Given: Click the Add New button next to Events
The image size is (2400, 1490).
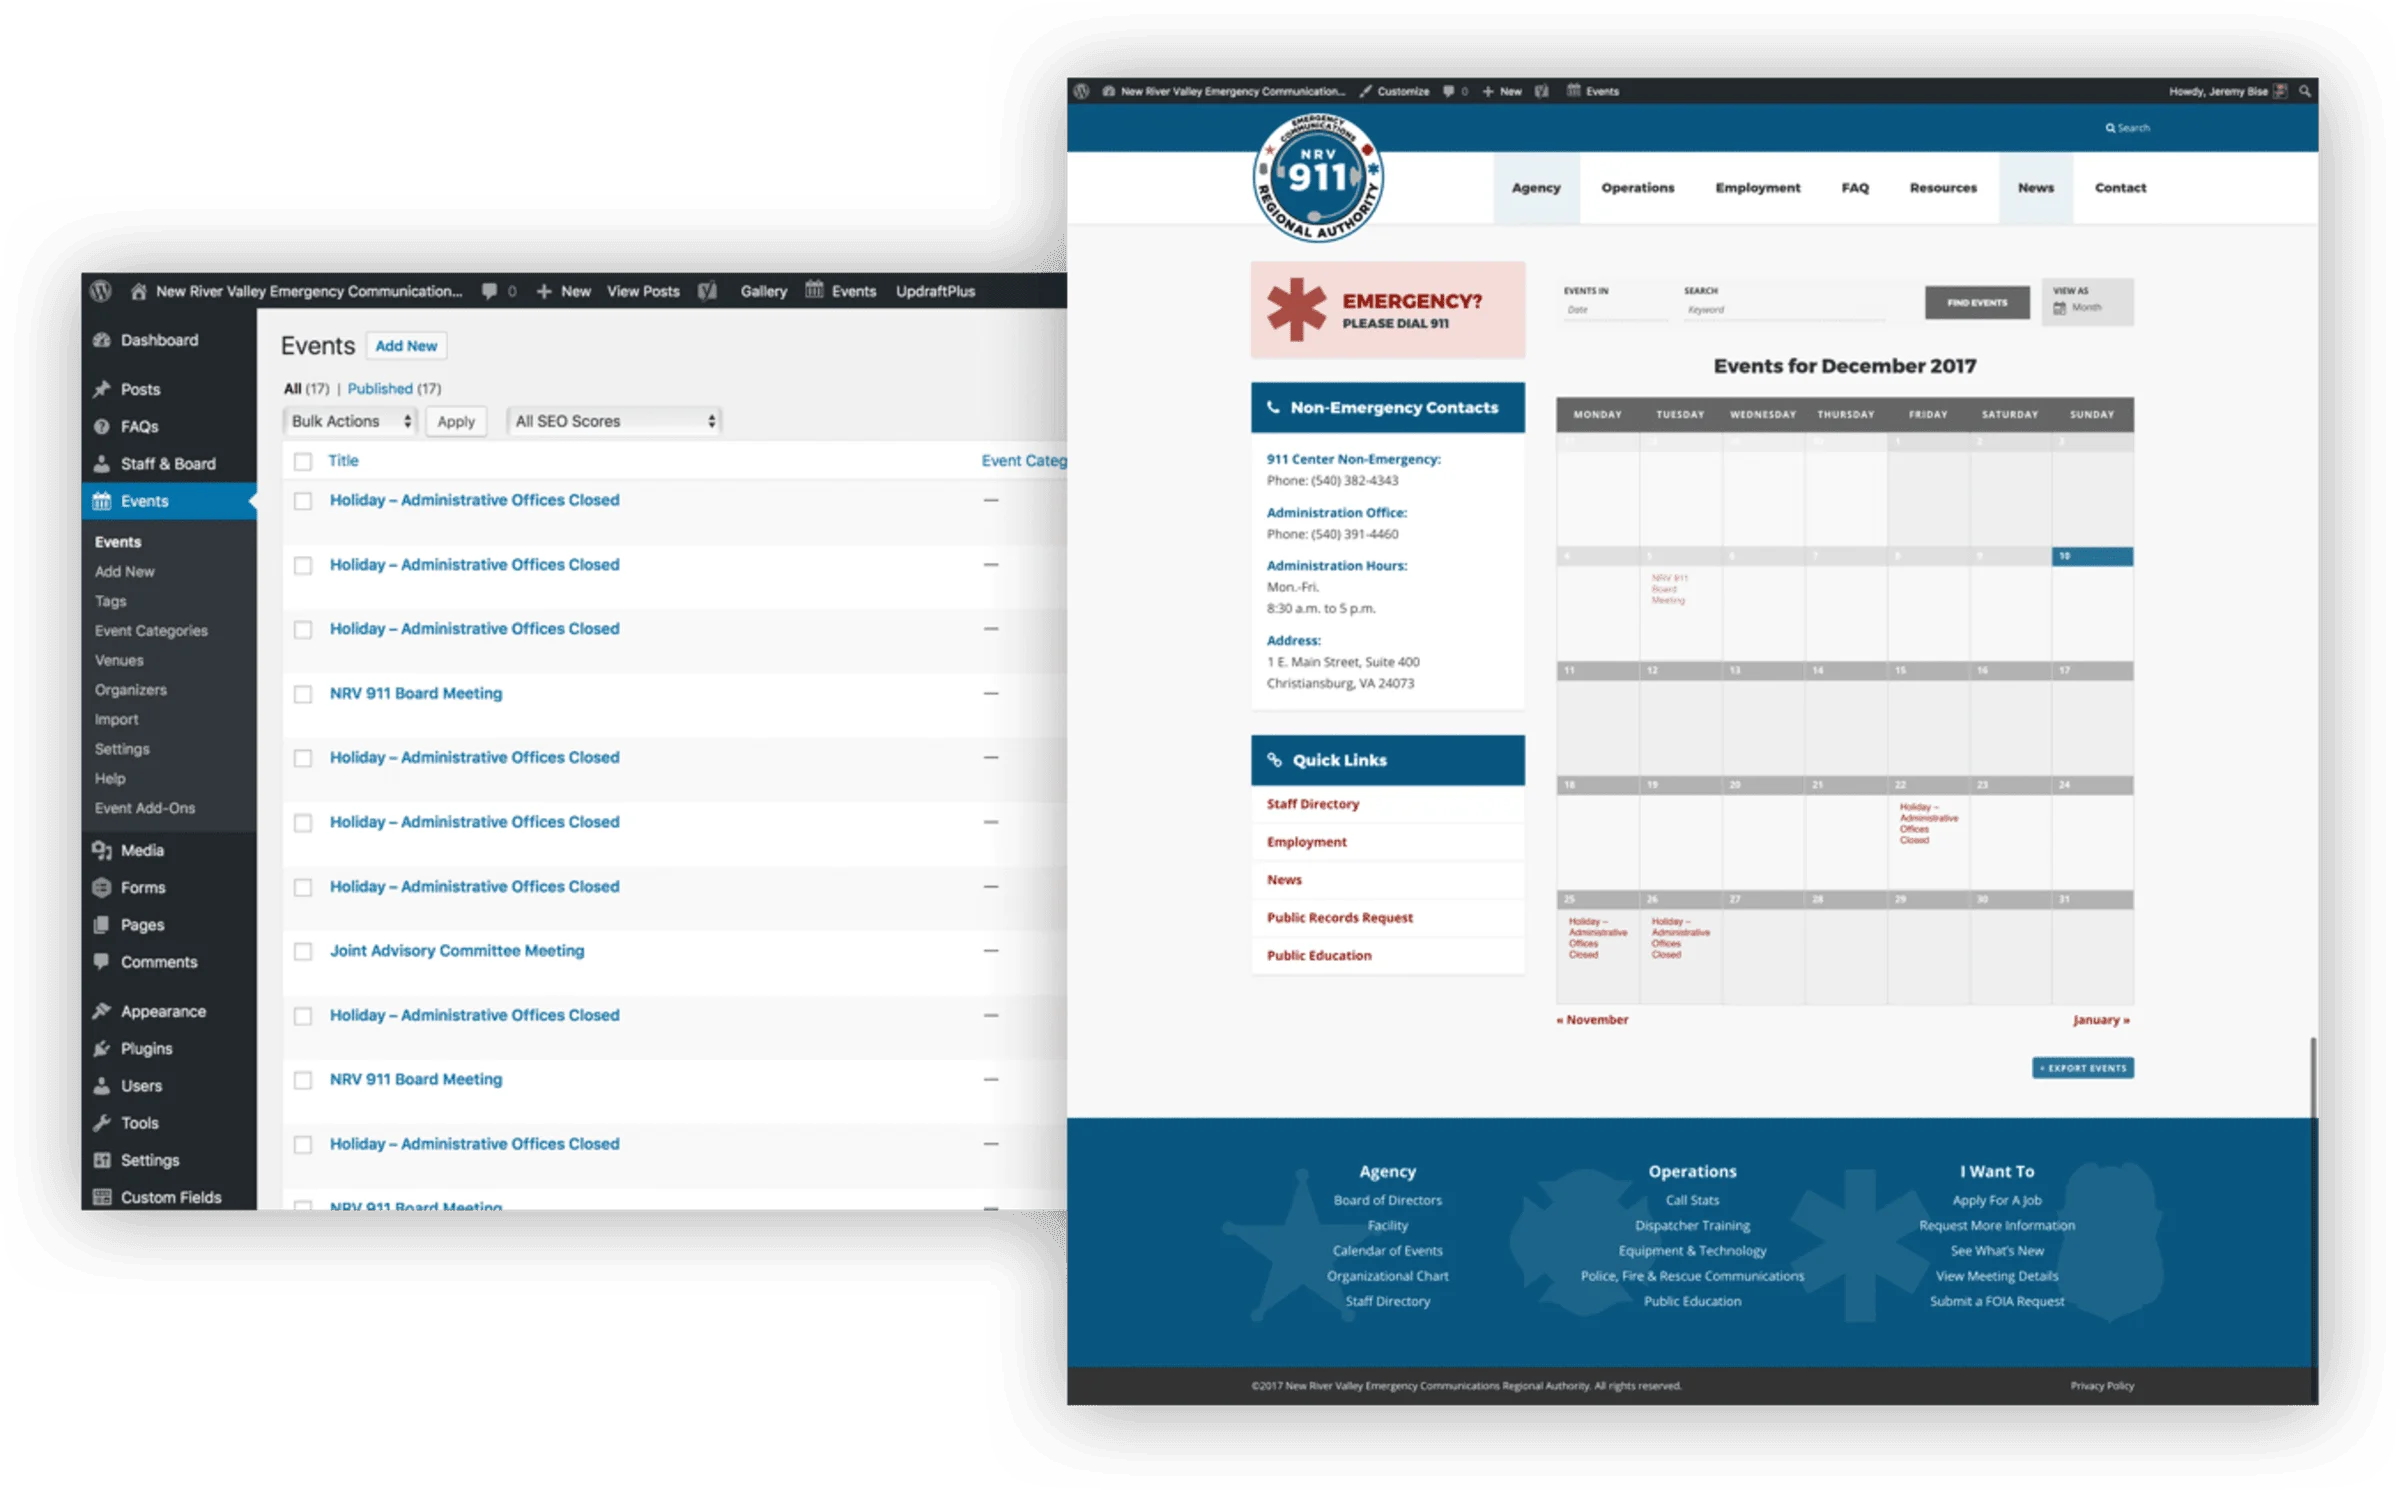Looking at the screenshot, I should click(406, 346).
